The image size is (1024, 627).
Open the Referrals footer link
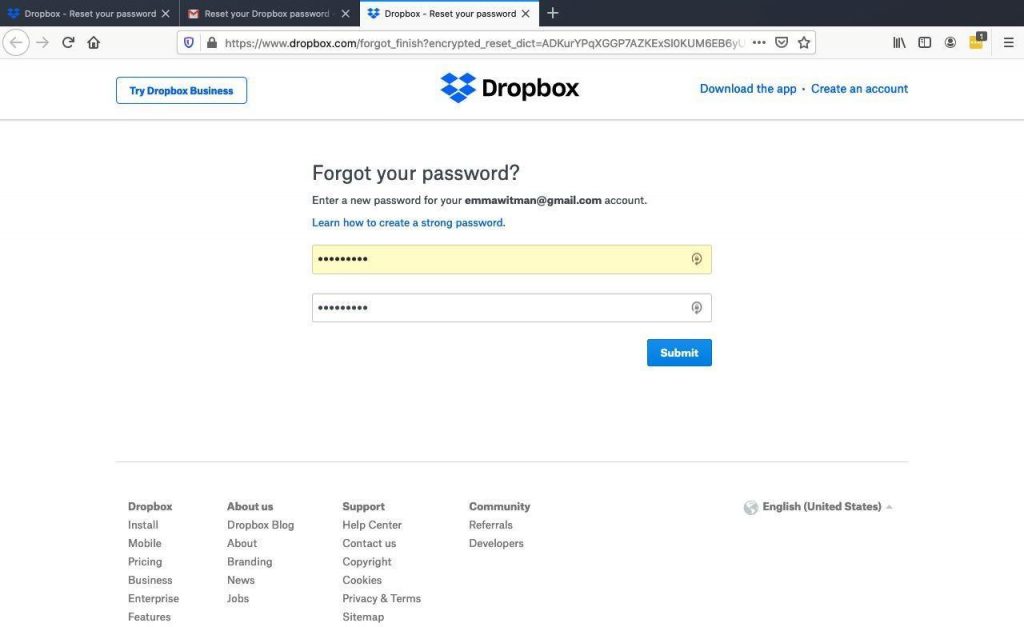[490, 524]
